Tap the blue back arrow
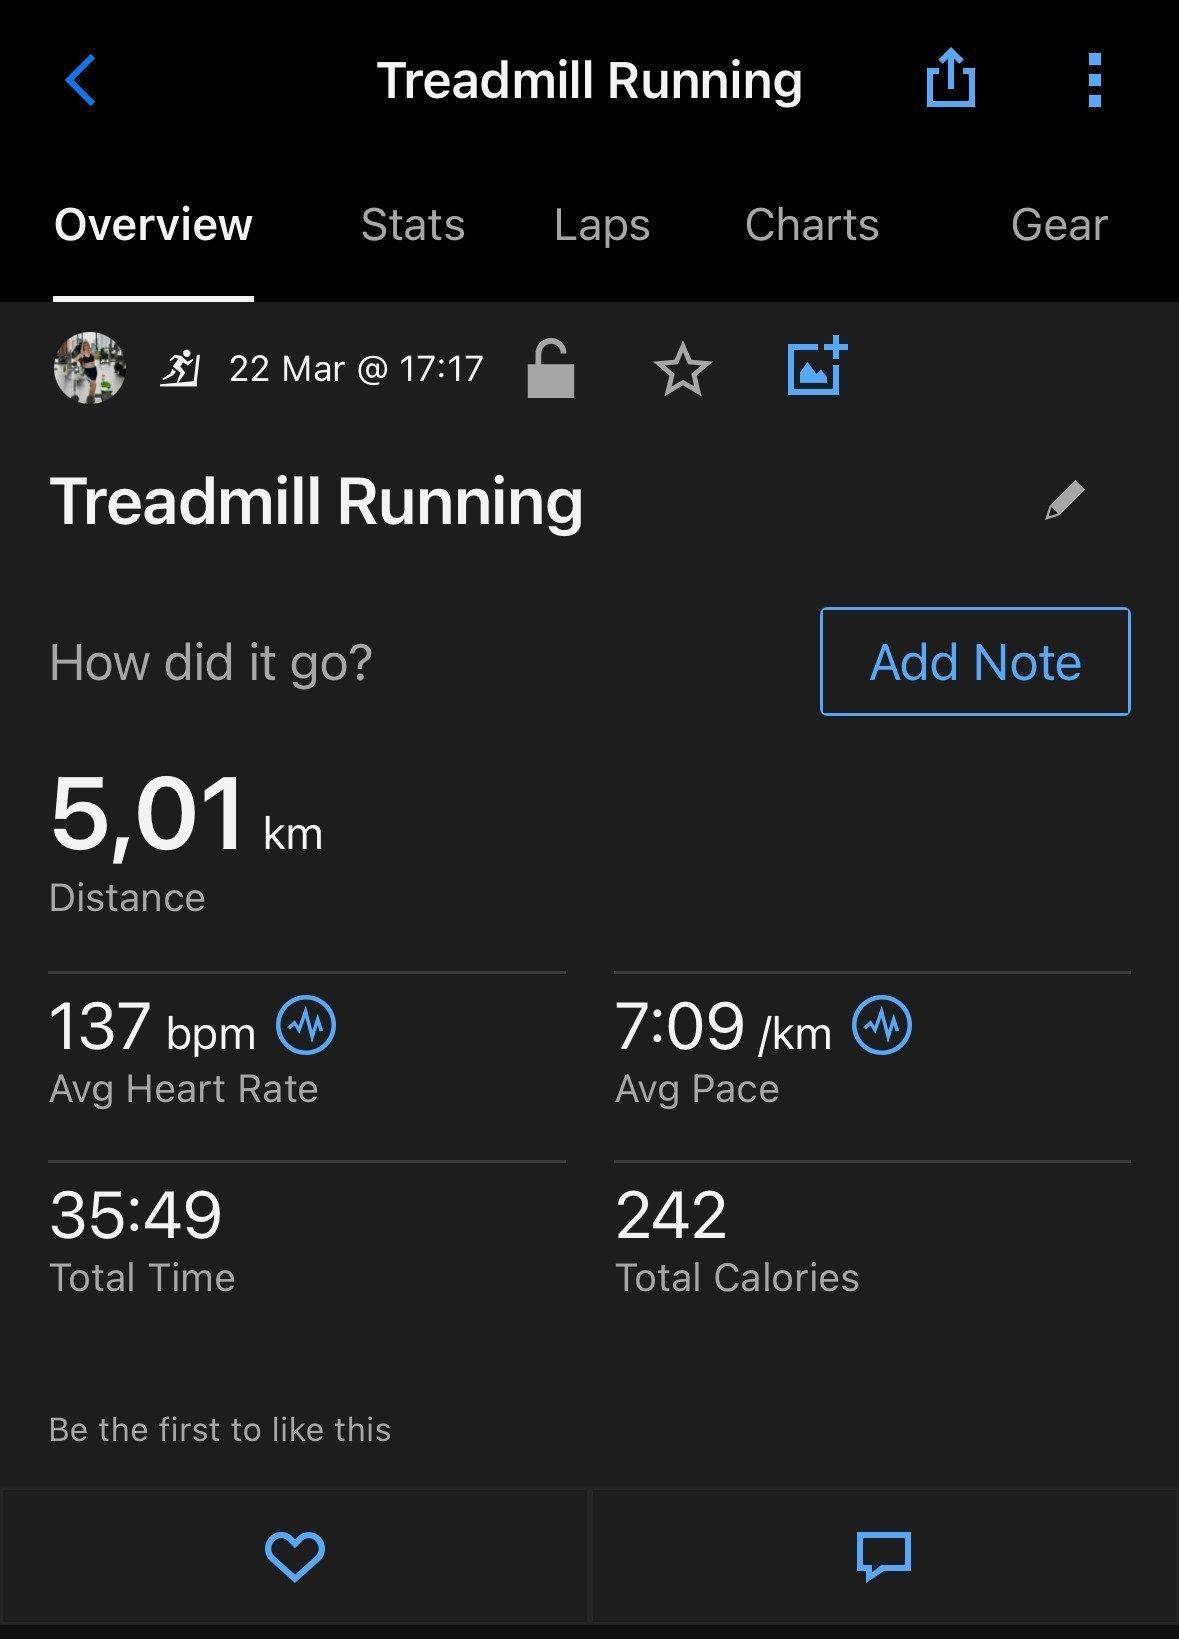Image resolution: width=1179 pixels, height=1639 pixels. coord(80,80)
